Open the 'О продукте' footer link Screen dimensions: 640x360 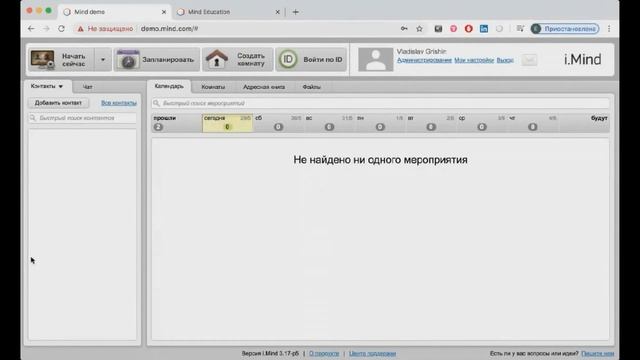pos(324,353)
